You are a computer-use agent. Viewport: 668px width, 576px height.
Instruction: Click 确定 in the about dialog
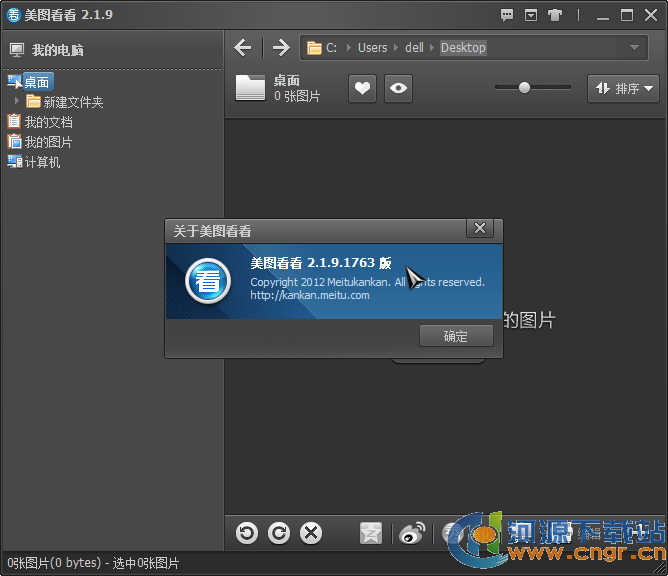456,336
